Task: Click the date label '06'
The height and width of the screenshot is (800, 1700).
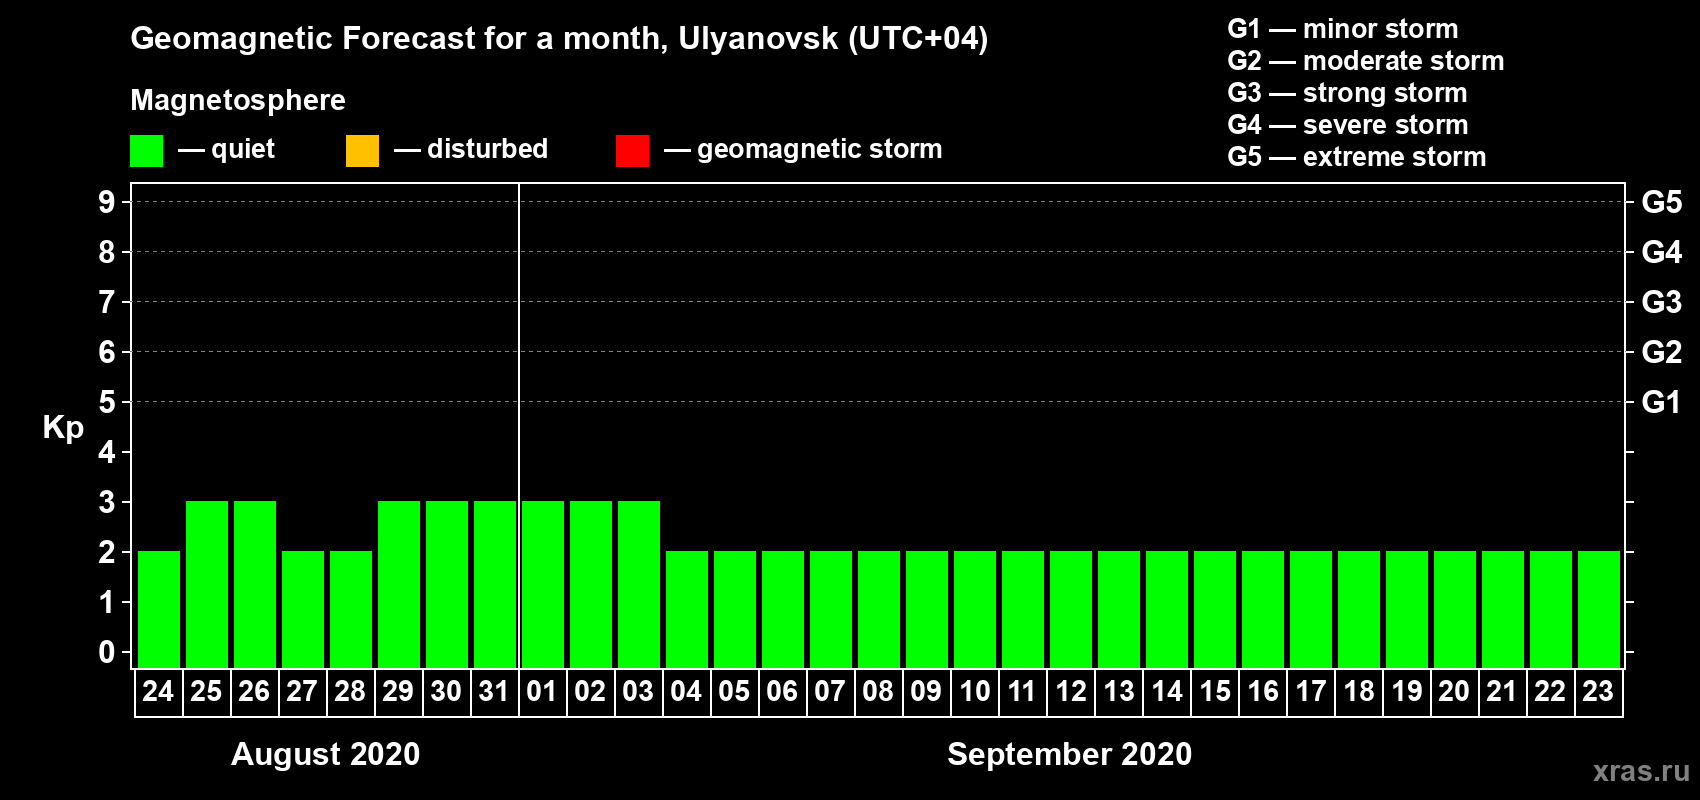Action: pyautogui.click(x=782, y=691)
